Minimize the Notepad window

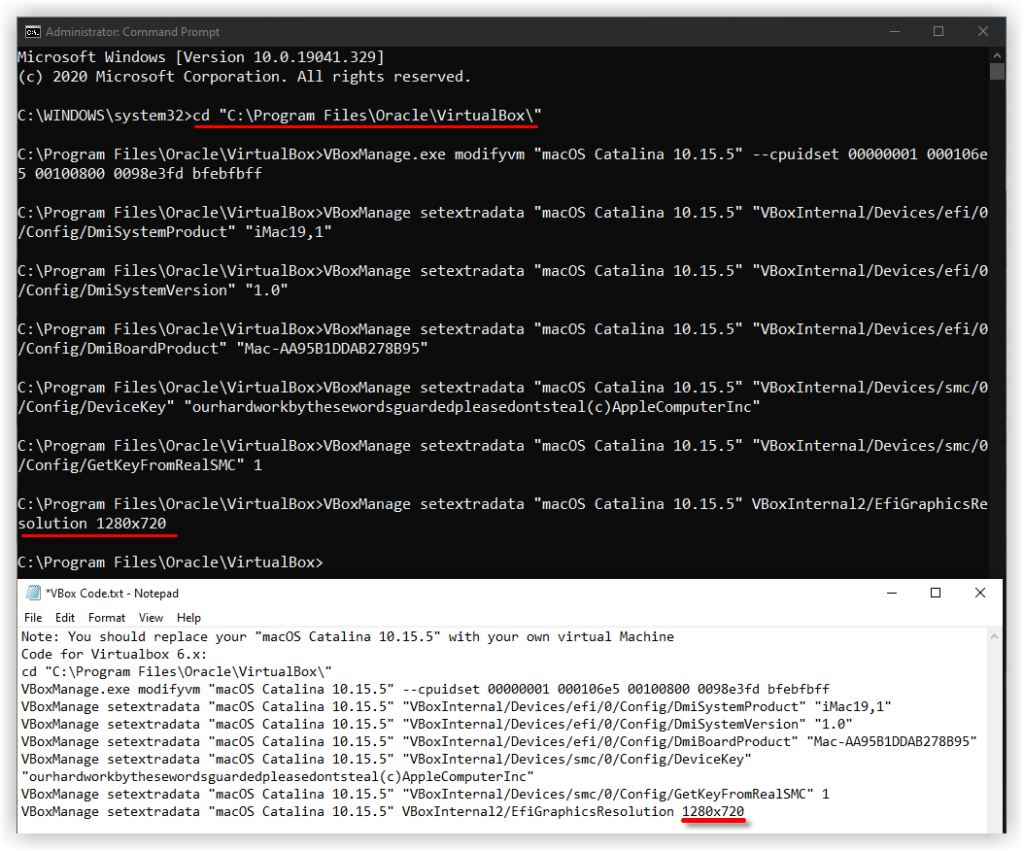click(891, 593)
